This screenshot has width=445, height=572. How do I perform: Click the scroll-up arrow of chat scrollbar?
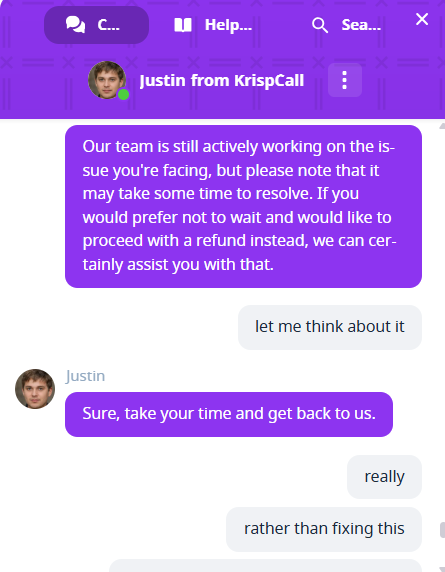click(442, 126)
